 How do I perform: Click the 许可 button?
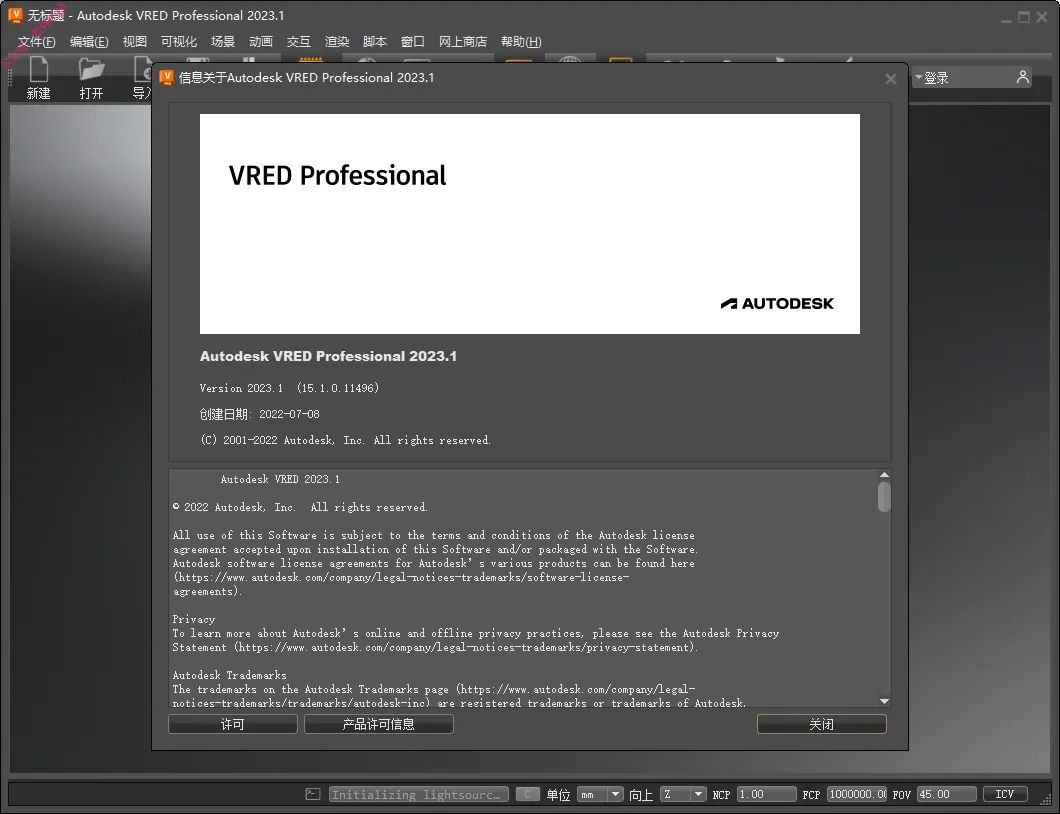tap(232, 724)
